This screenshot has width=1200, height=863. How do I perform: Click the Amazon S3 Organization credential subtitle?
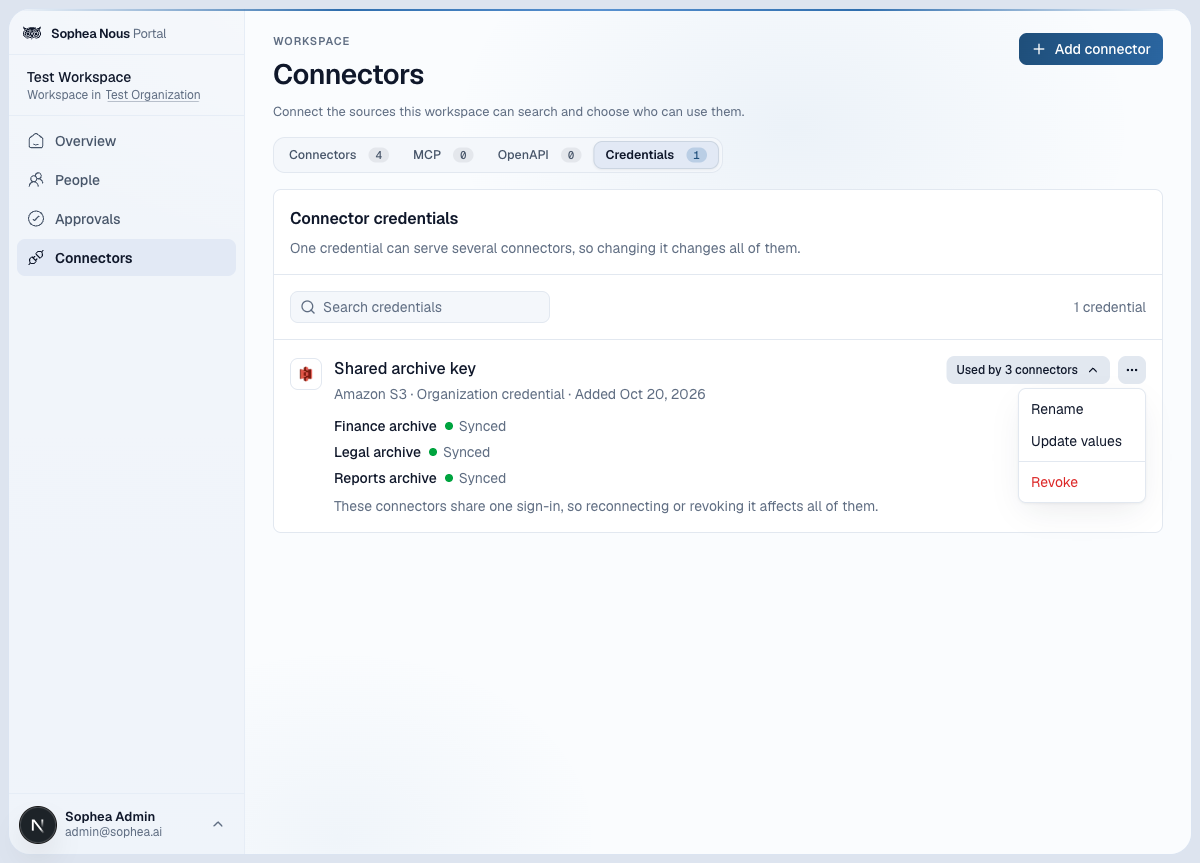pos(520,394)
